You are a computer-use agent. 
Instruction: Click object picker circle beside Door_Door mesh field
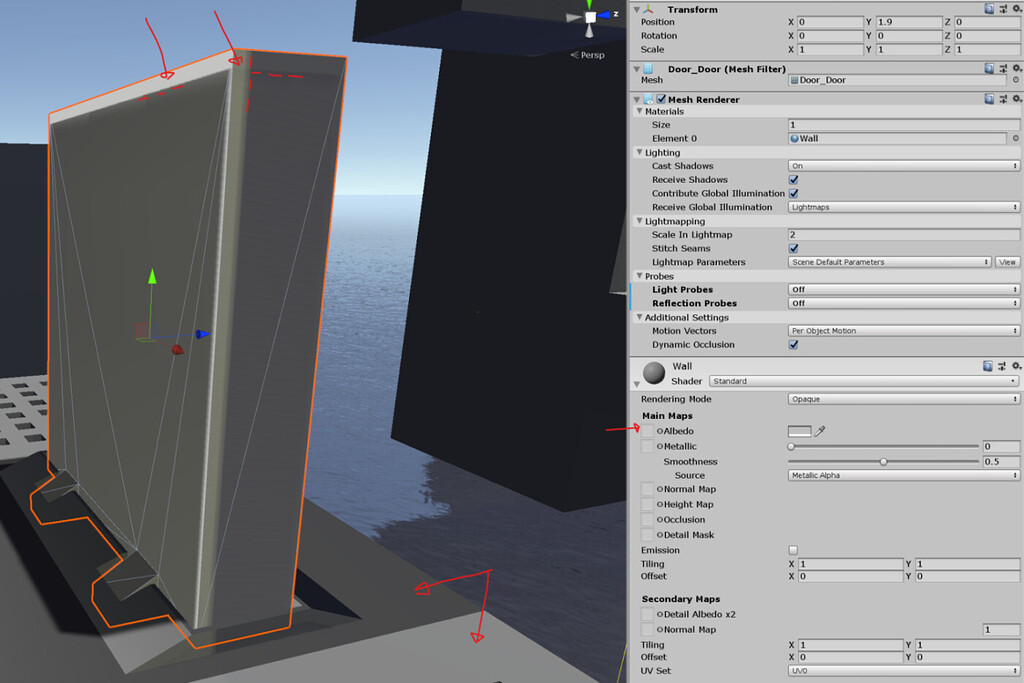coord(1016,79)
